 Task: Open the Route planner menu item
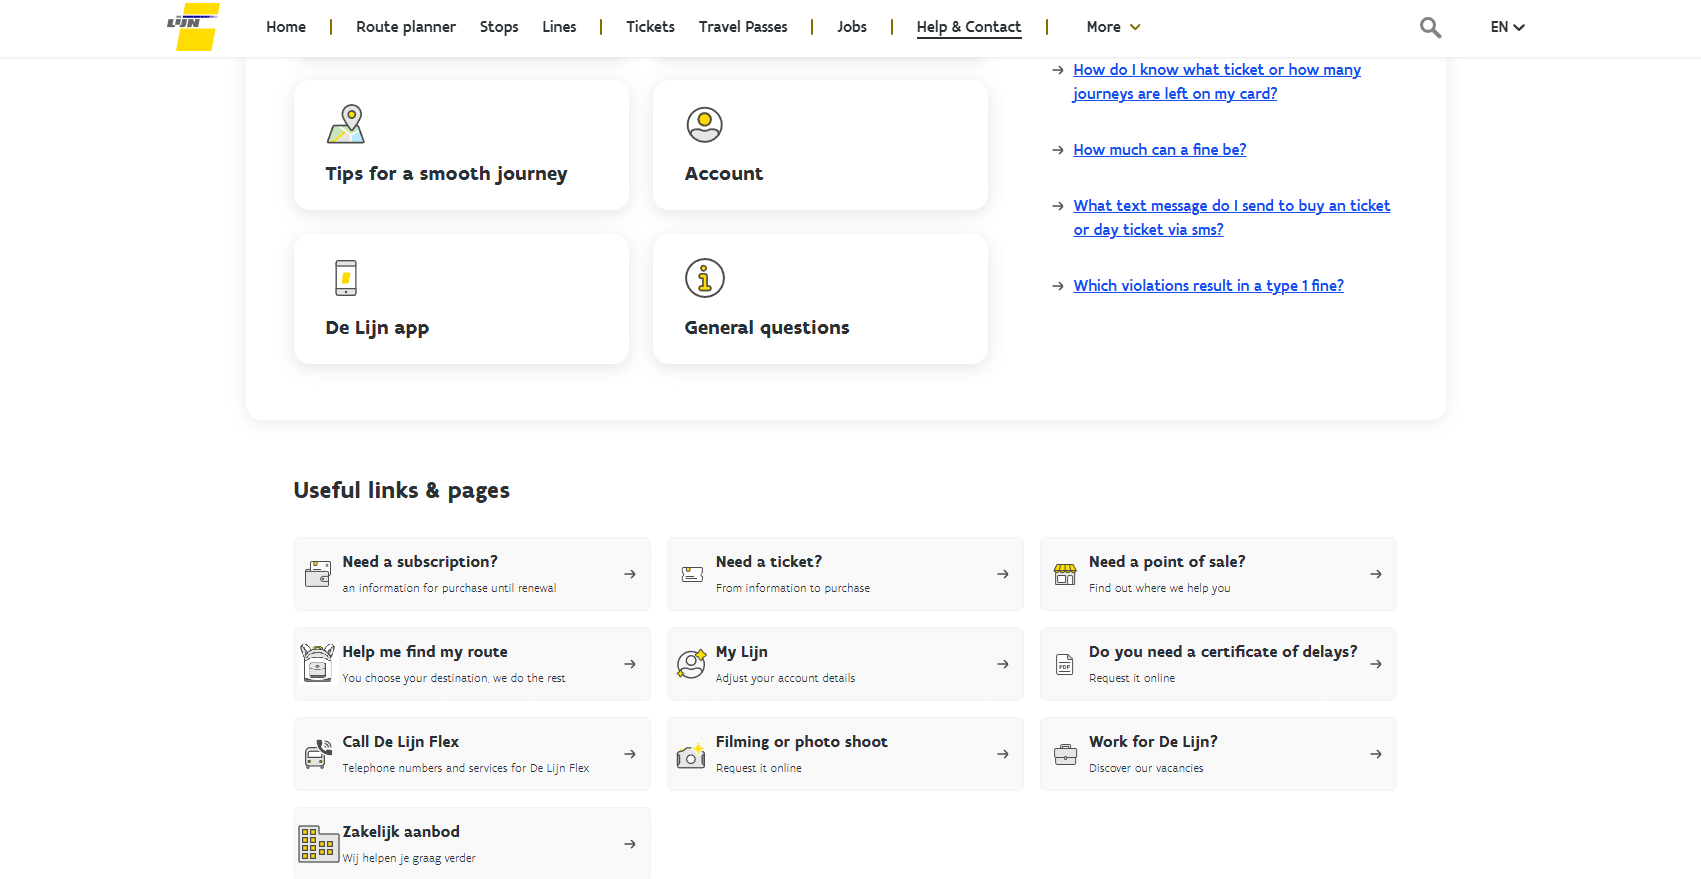(405, 27)
